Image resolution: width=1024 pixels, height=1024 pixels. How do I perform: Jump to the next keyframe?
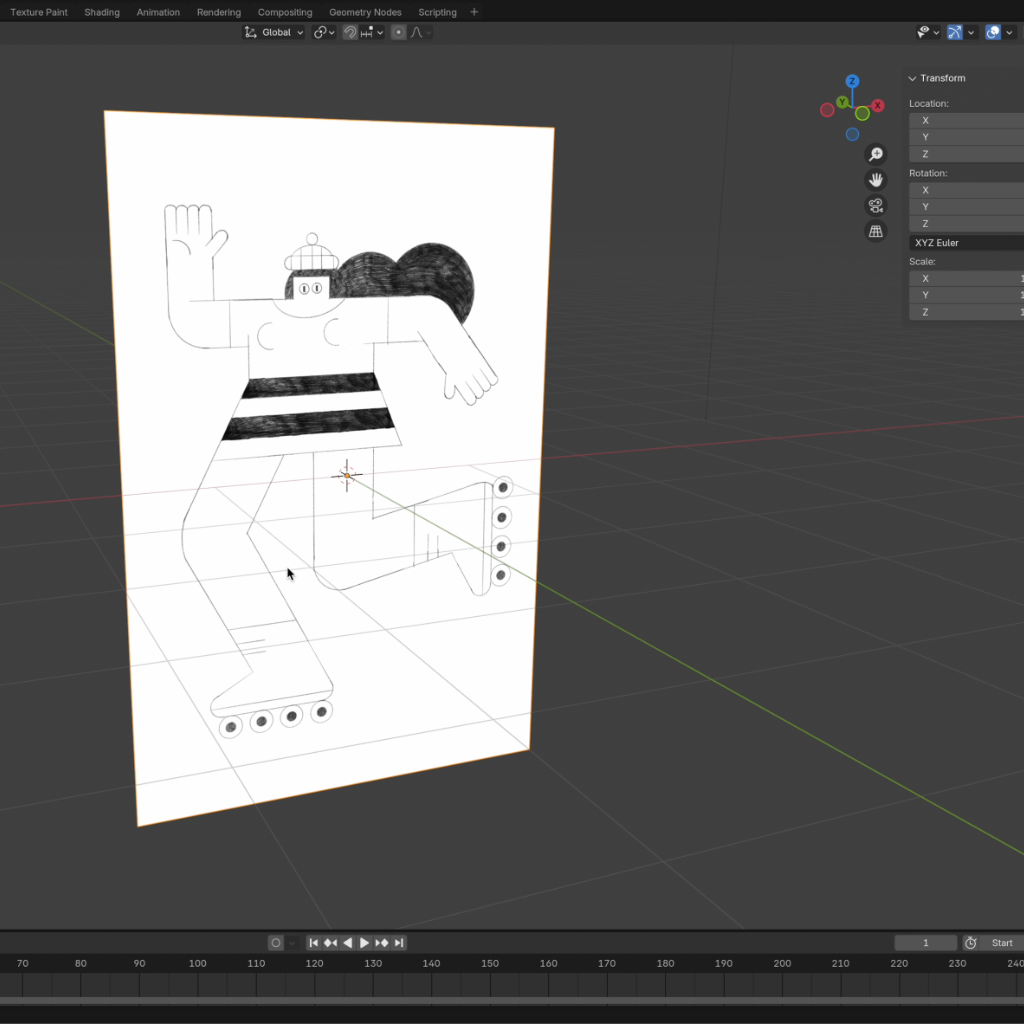(381, 943)
